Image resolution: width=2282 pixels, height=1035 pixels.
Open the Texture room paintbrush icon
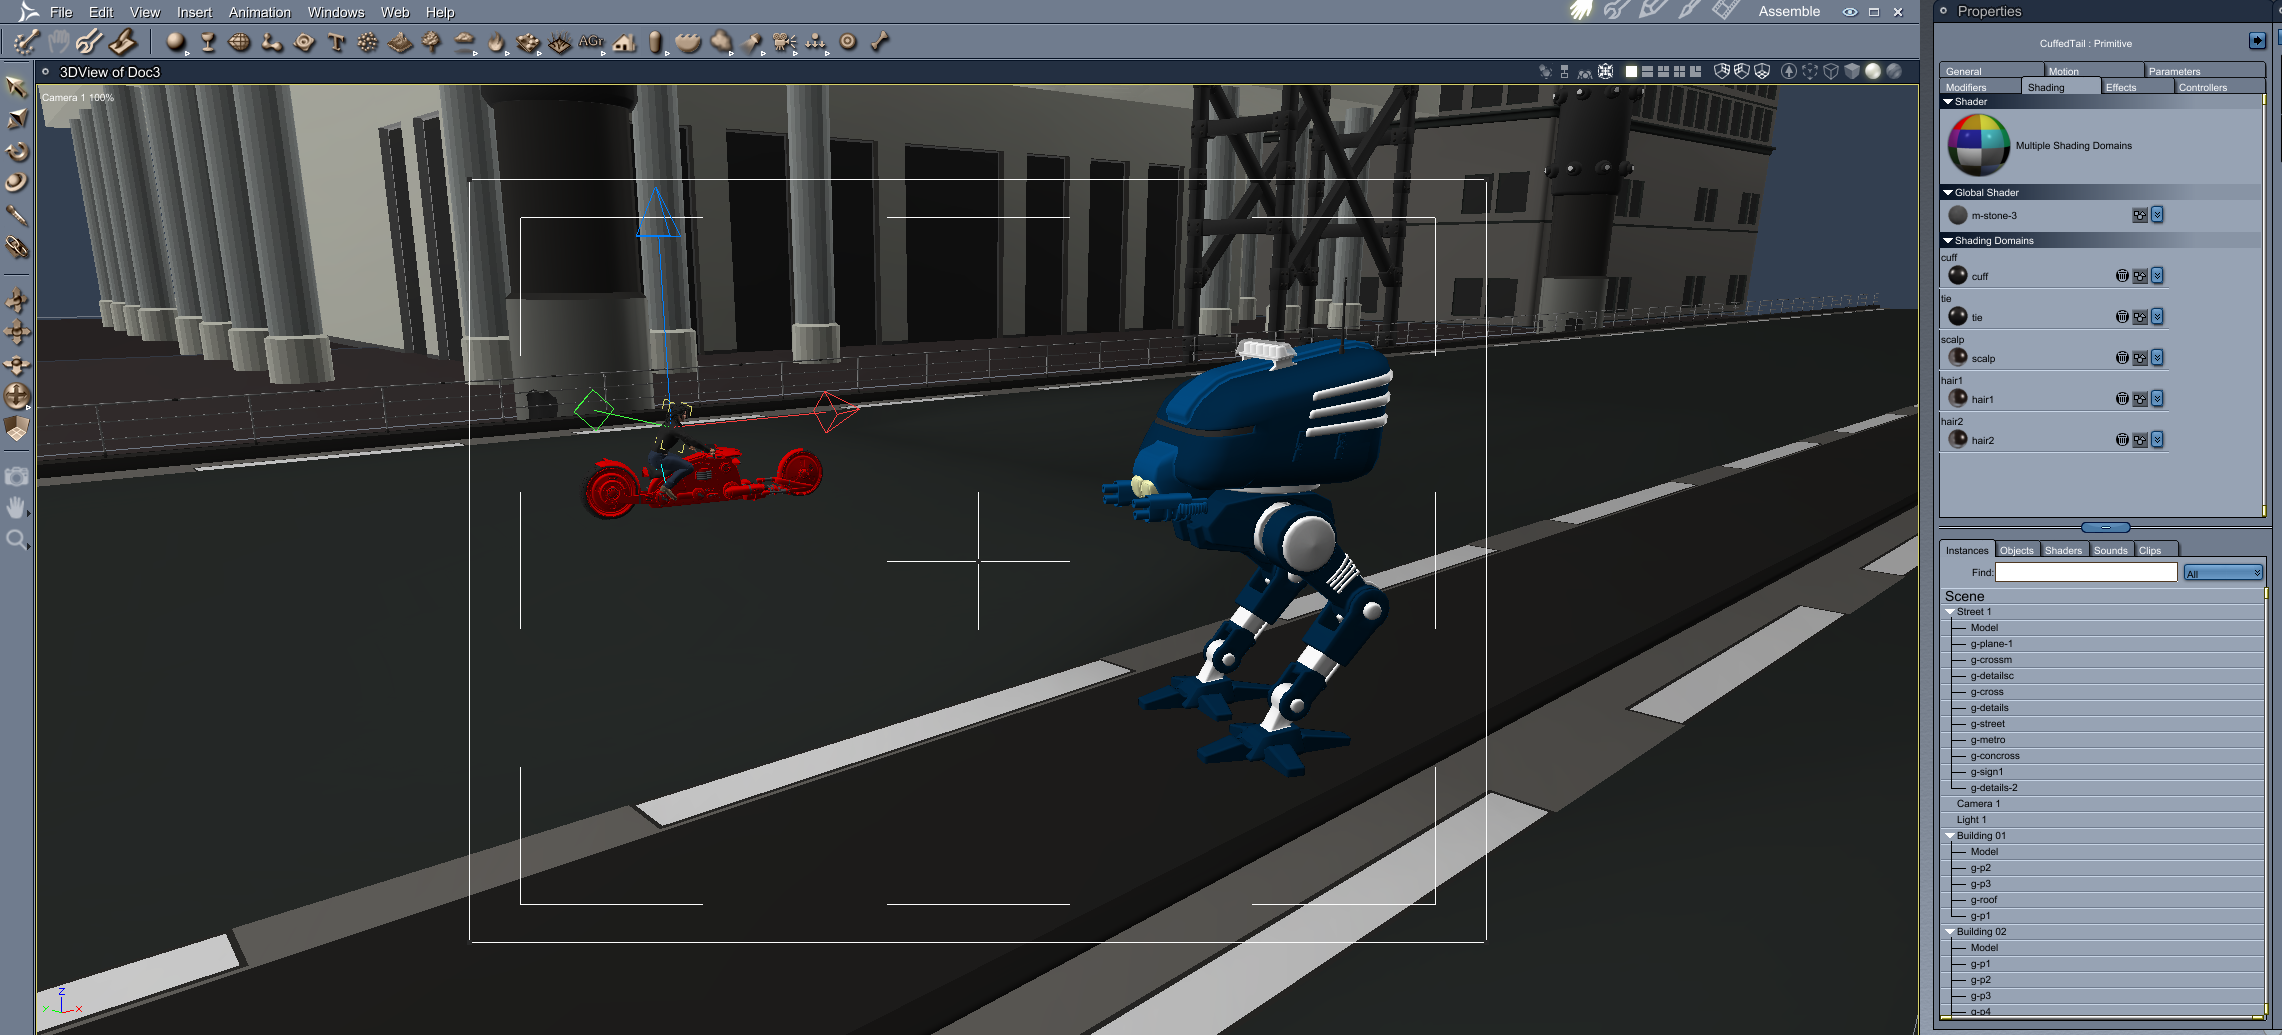pyautogui.click(x=1690, y=11)
